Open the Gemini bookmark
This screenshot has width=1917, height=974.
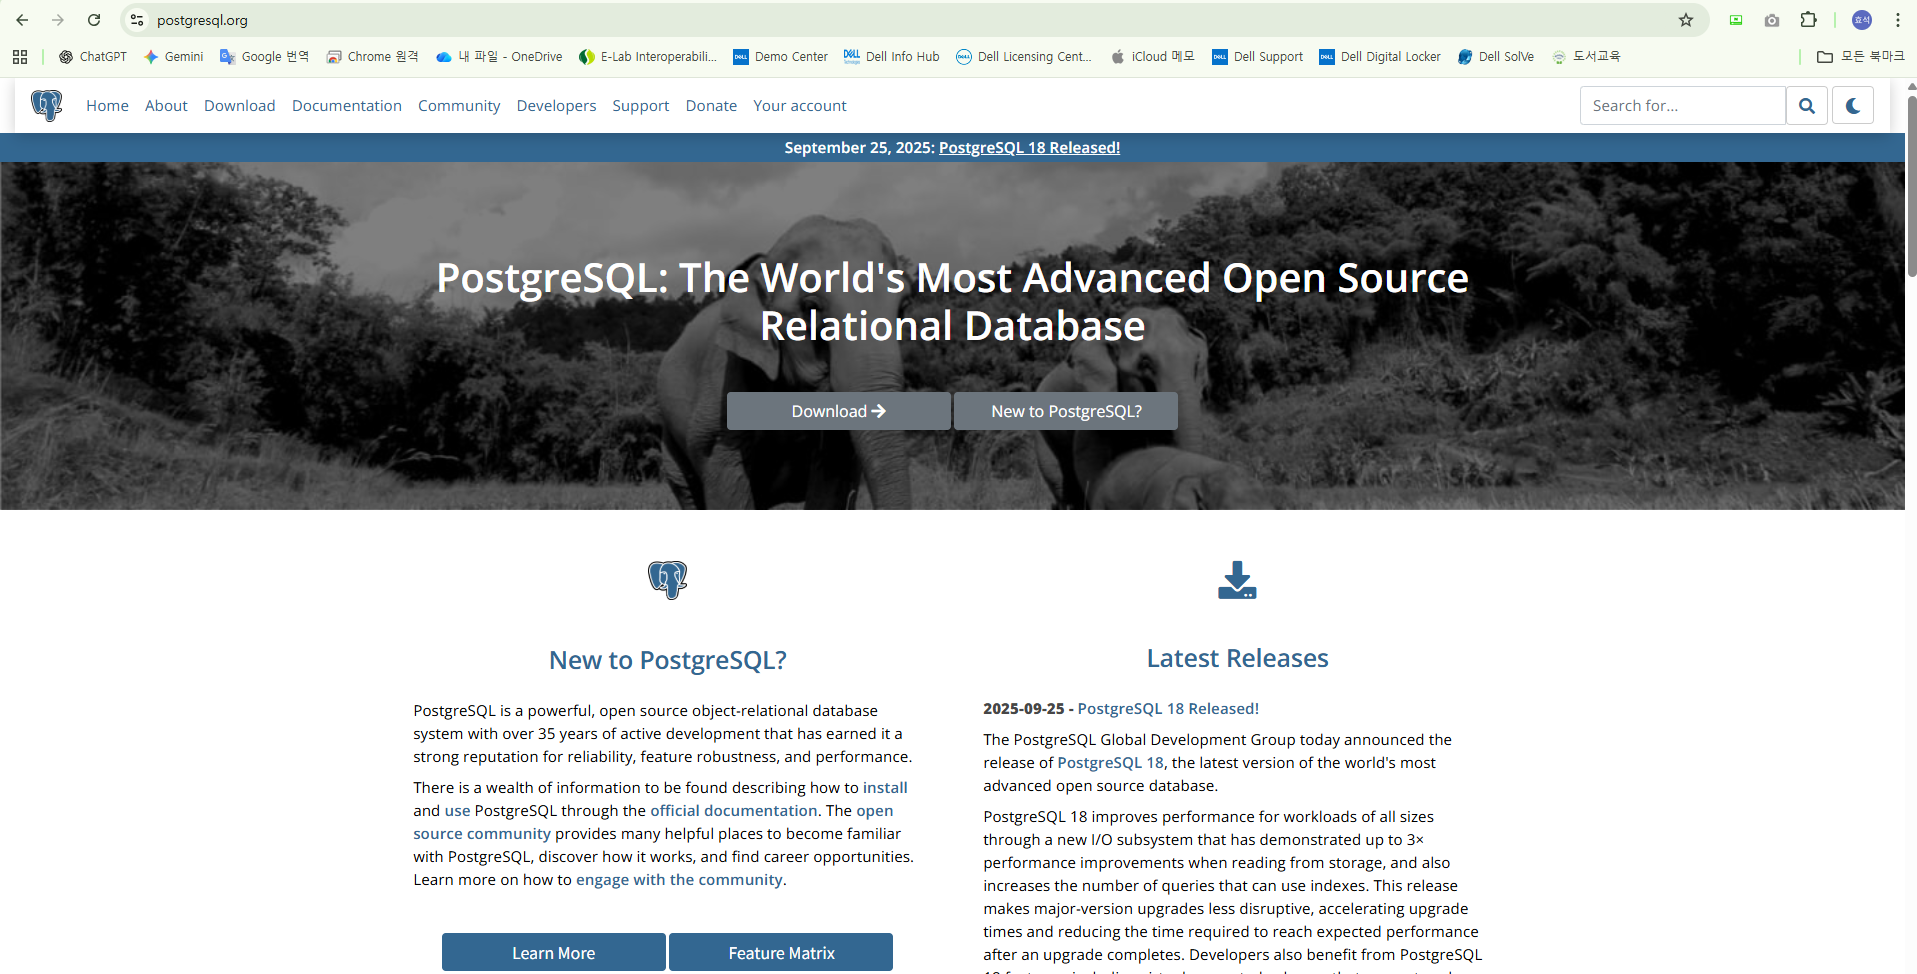click(x=174, y=57)
